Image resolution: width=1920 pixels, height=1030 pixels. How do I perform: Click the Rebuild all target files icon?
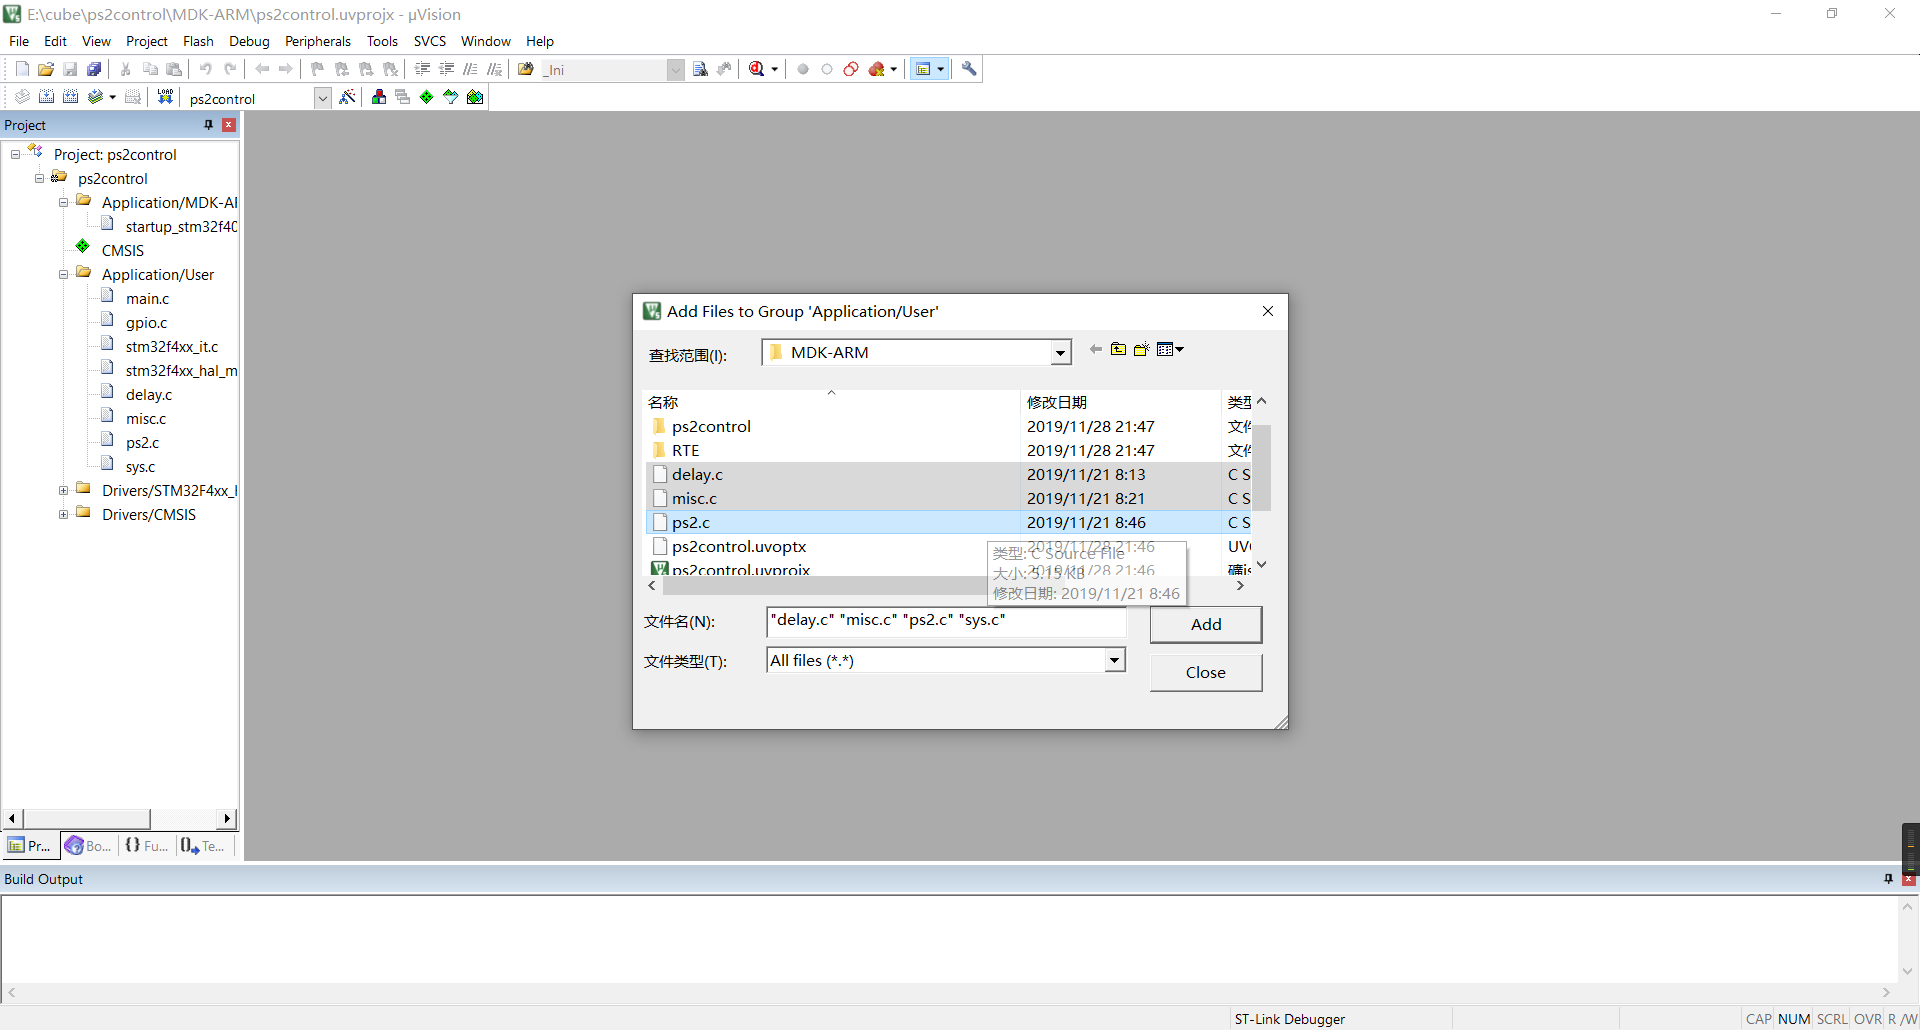coord(70,97)
